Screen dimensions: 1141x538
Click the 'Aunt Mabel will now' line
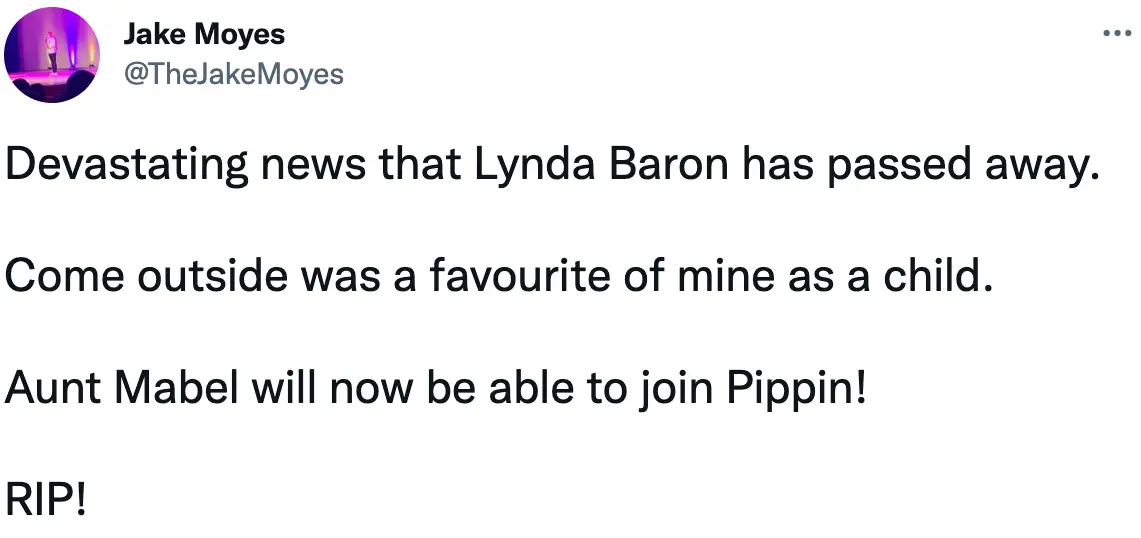click(432, 387)
